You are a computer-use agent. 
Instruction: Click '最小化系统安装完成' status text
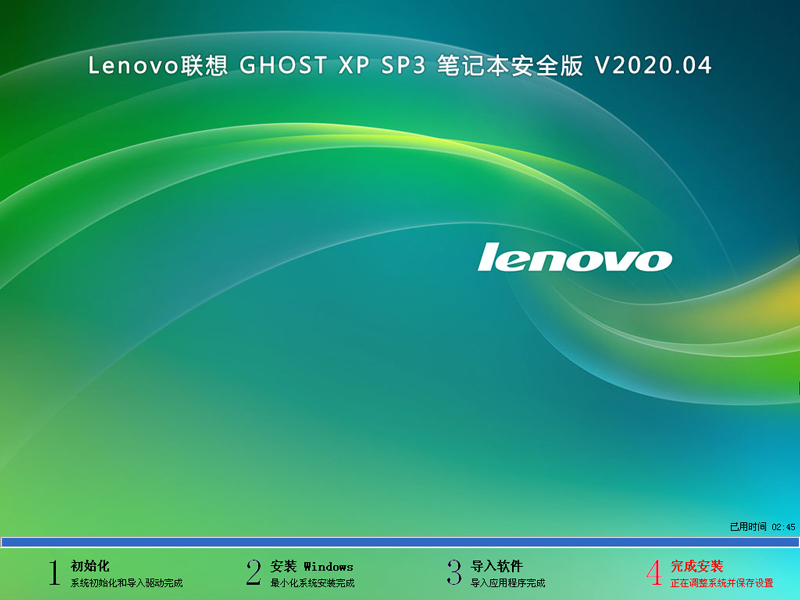[312, 583]
